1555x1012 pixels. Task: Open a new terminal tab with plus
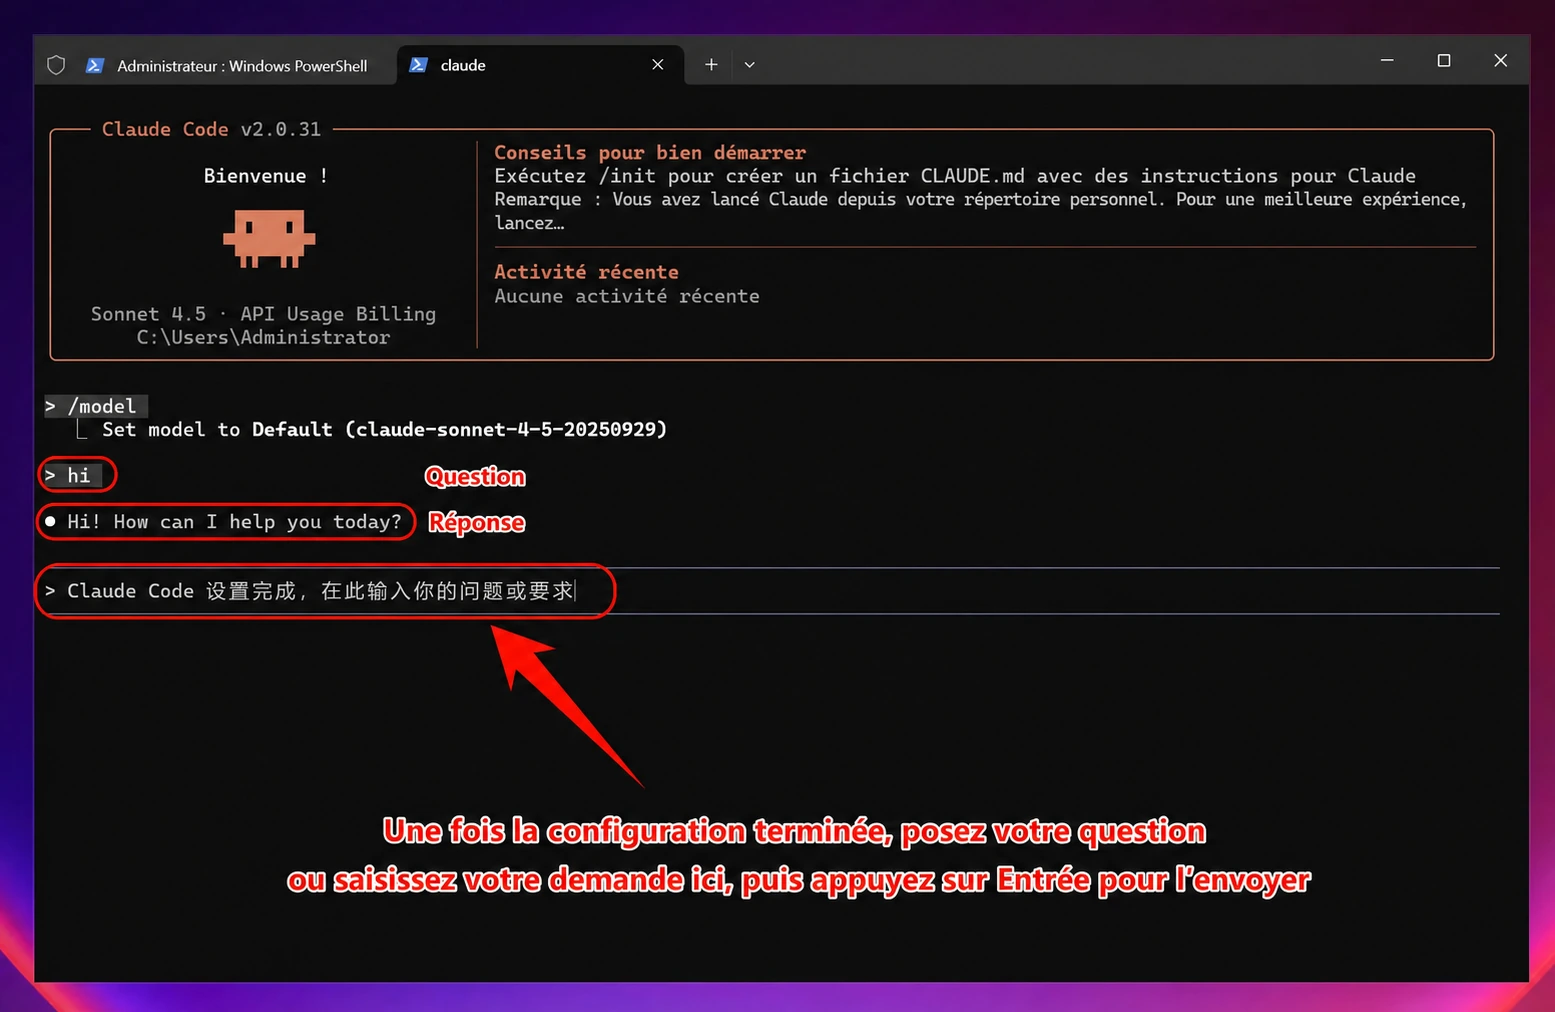coord(711,65)
